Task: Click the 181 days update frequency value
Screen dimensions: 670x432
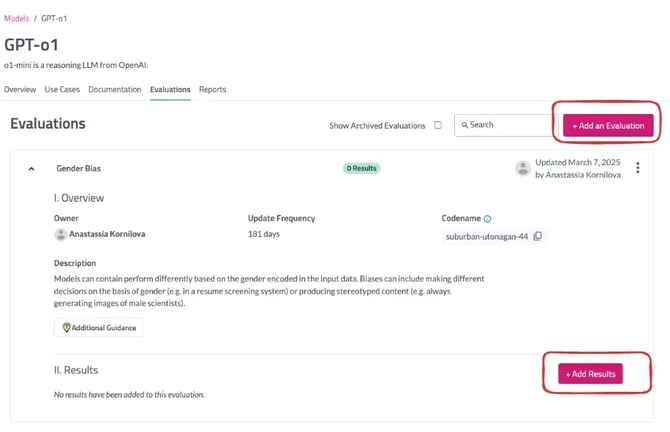Action: point(264,234)
